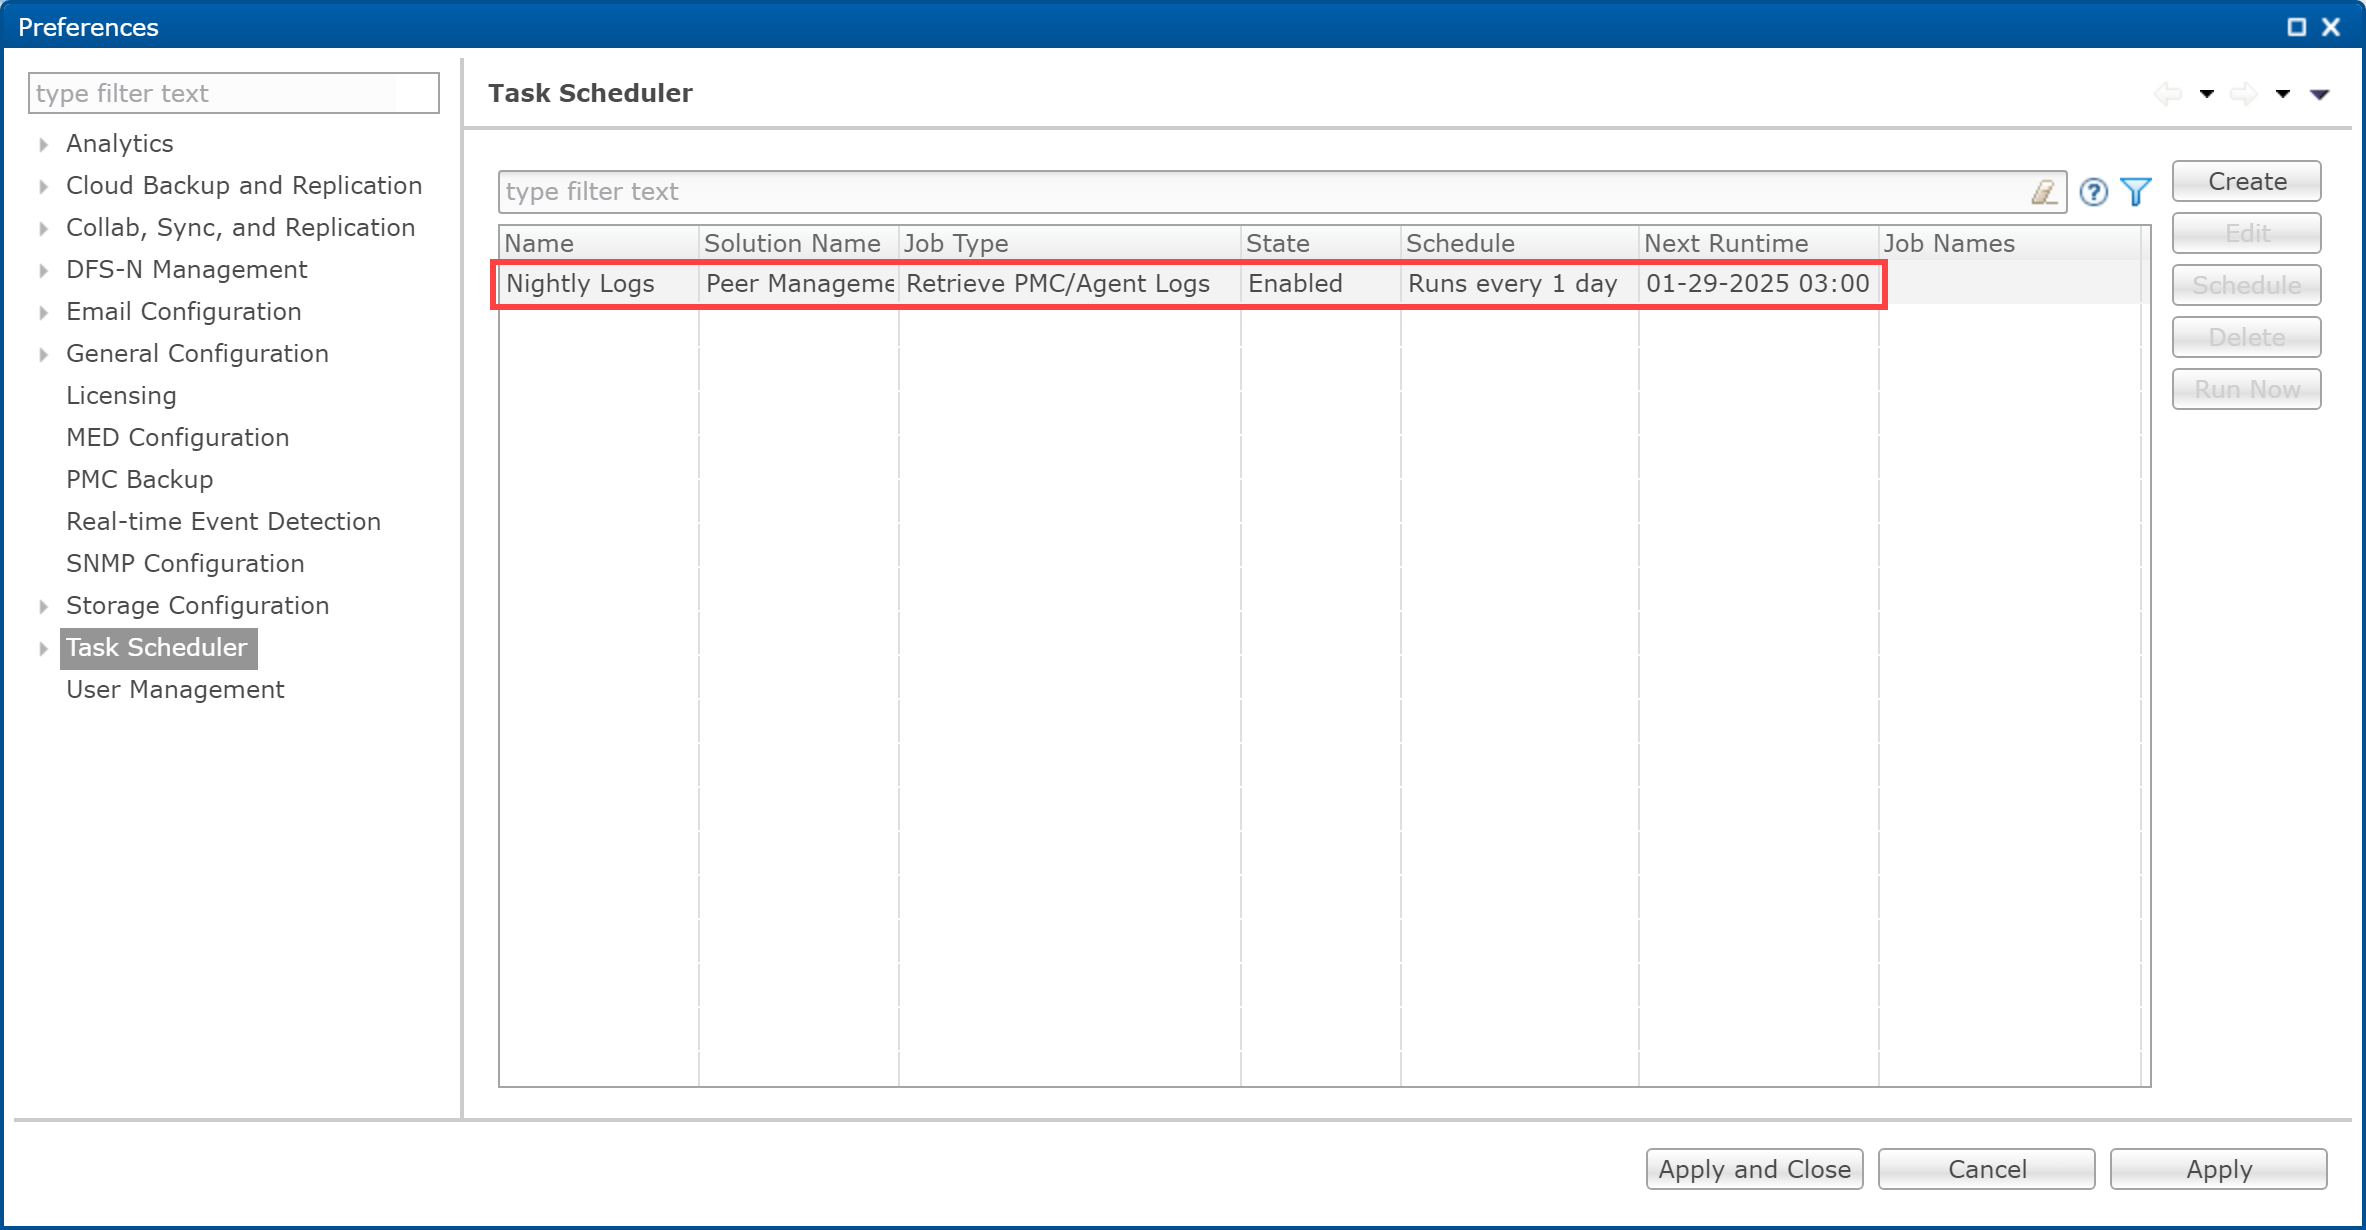
Task: Click the blue funnel filter icon
Action: (2136, 192)
